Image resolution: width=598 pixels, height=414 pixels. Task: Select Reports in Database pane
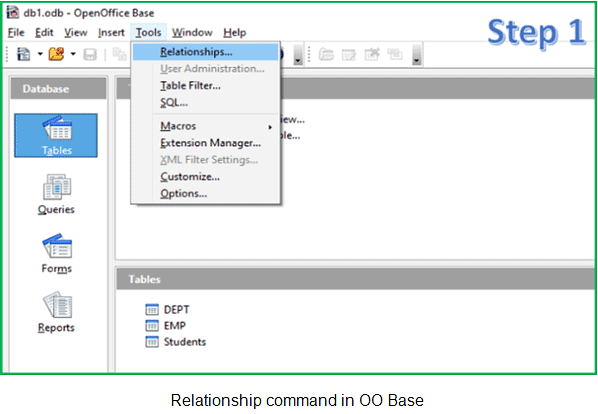(56, 312)
